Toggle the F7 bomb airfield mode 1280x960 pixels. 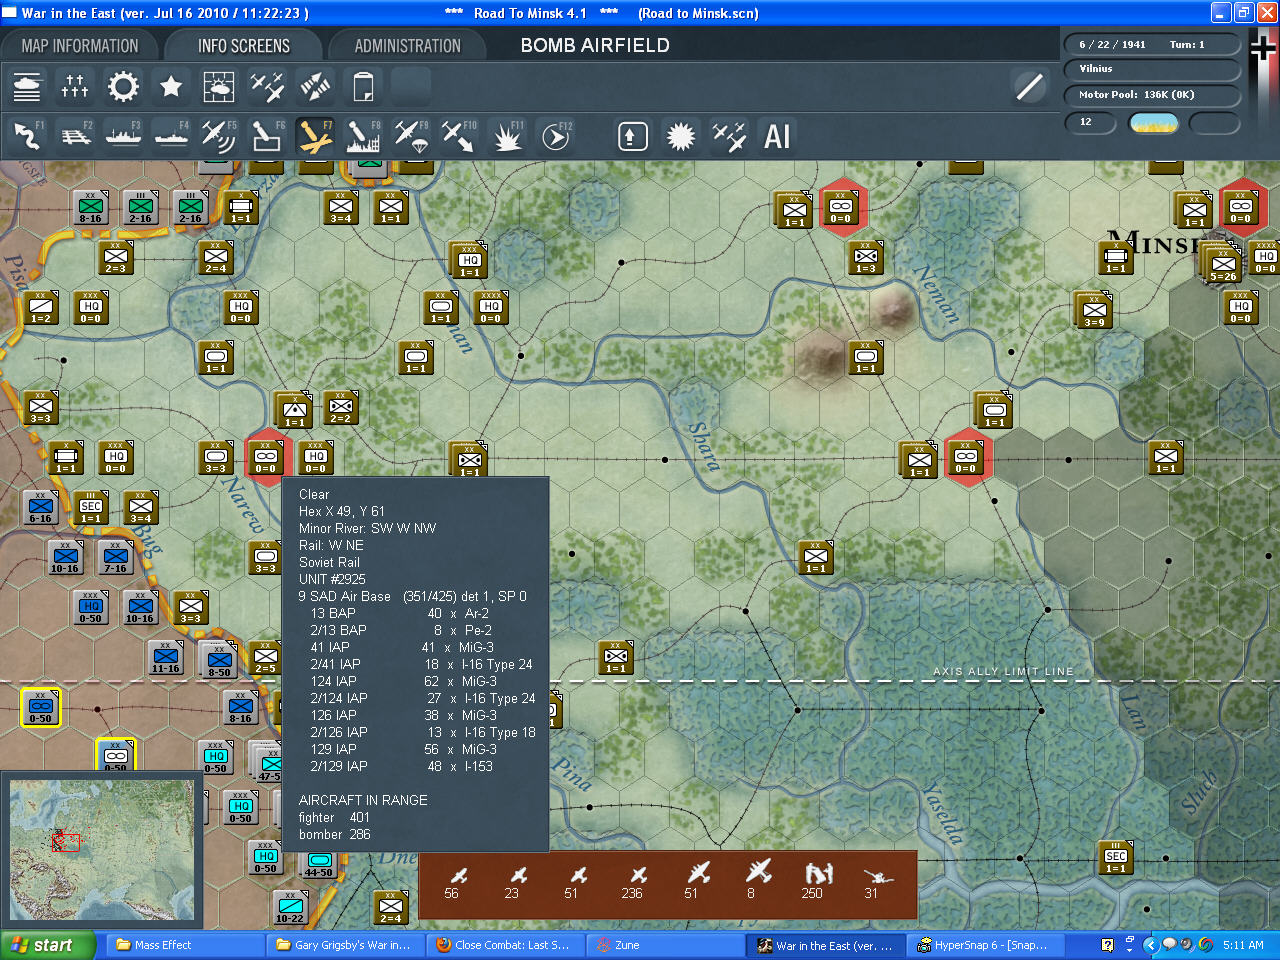click(315, 136)
